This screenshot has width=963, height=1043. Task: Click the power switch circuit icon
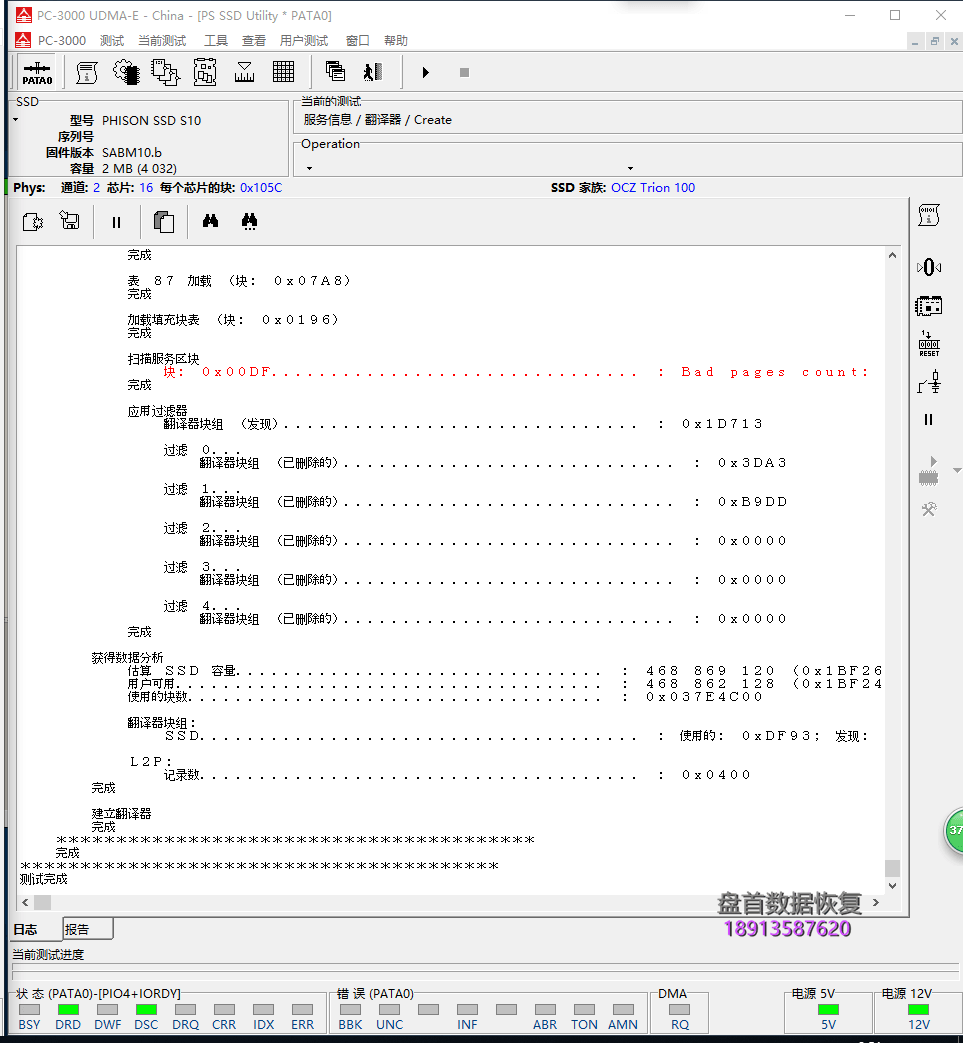[x=929, y=382]
